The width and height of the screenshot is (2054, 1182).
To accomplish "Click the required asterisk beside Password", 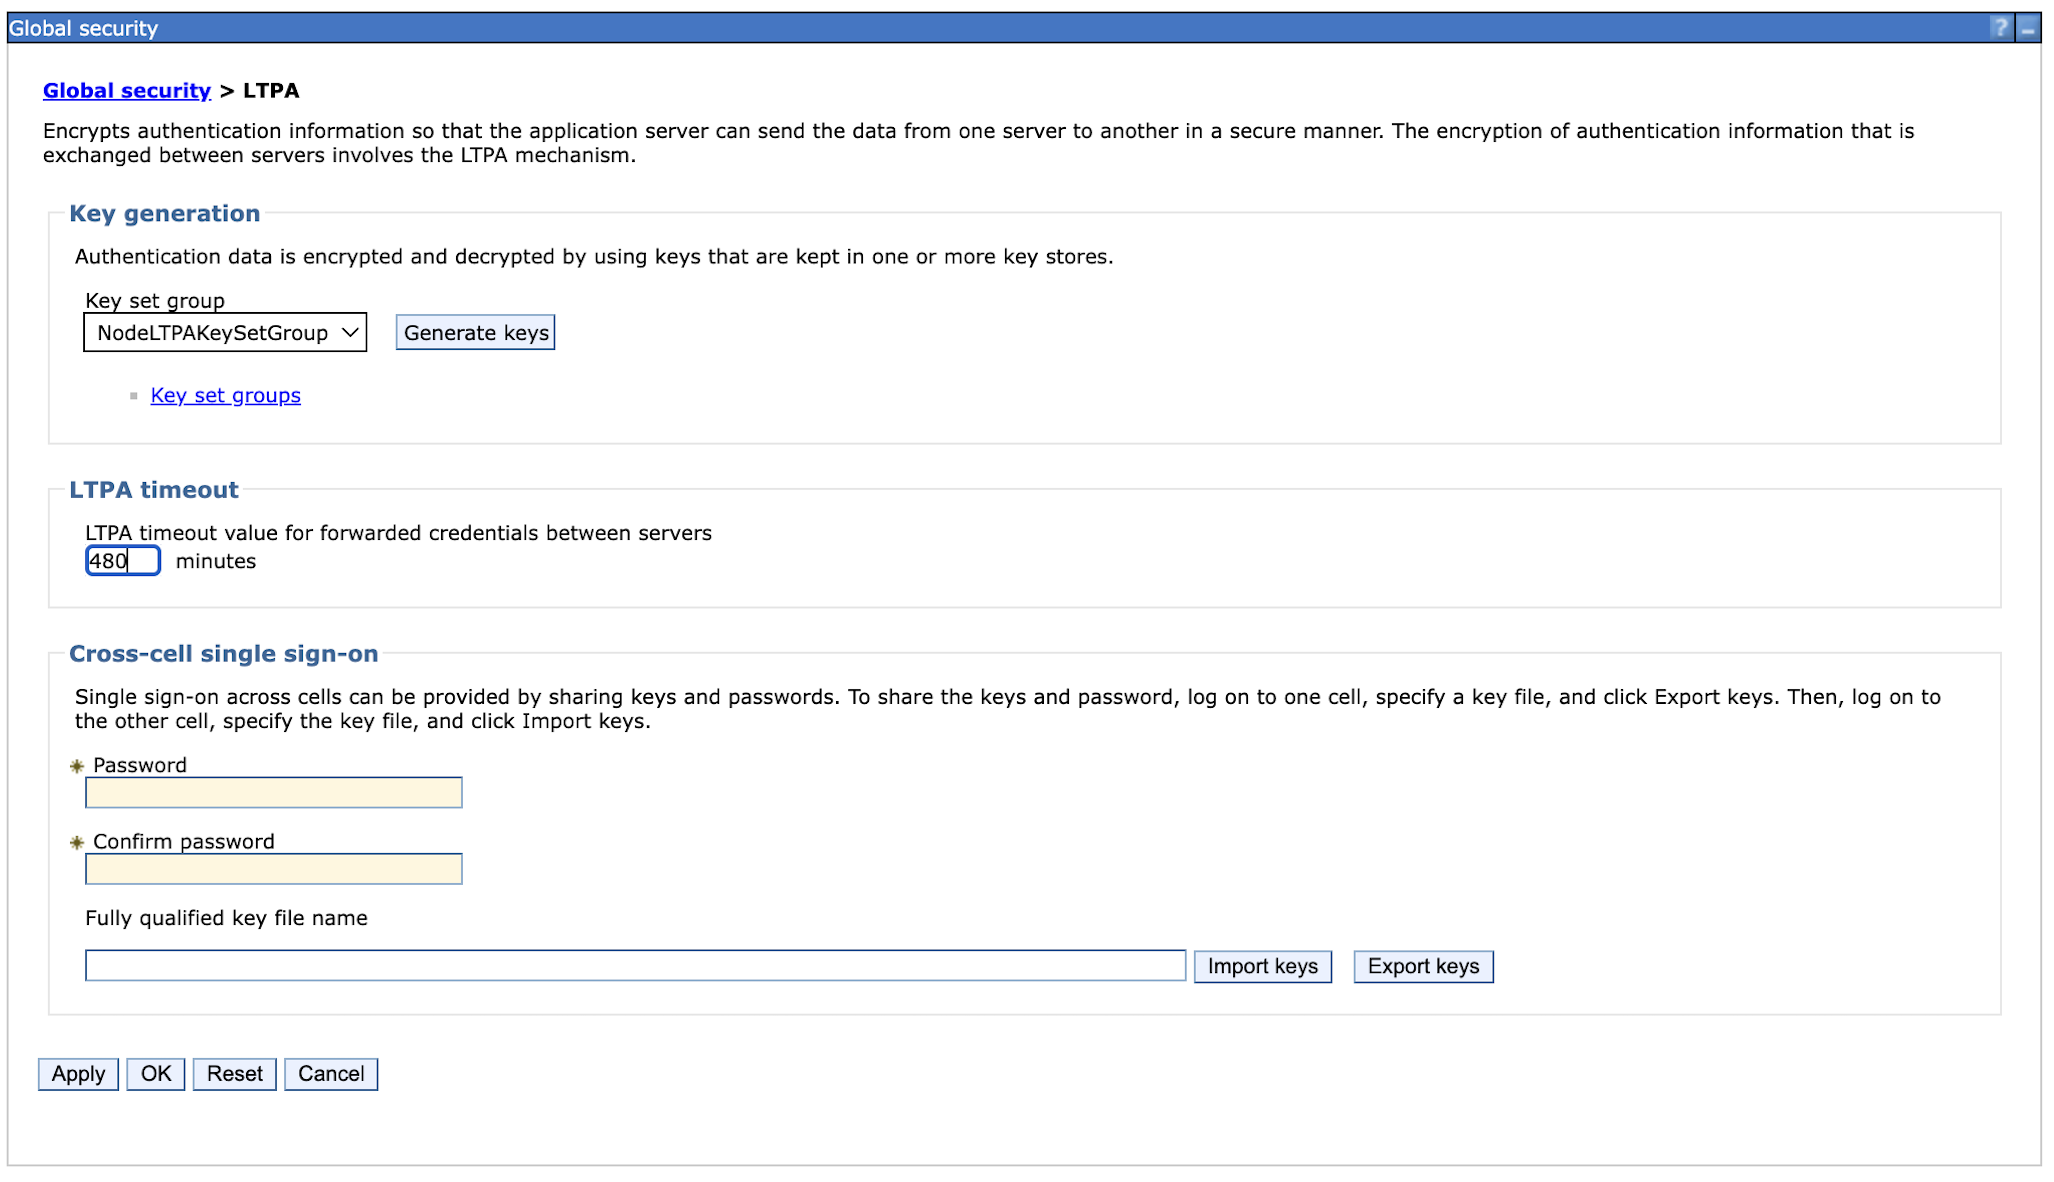I will [77, 766].
